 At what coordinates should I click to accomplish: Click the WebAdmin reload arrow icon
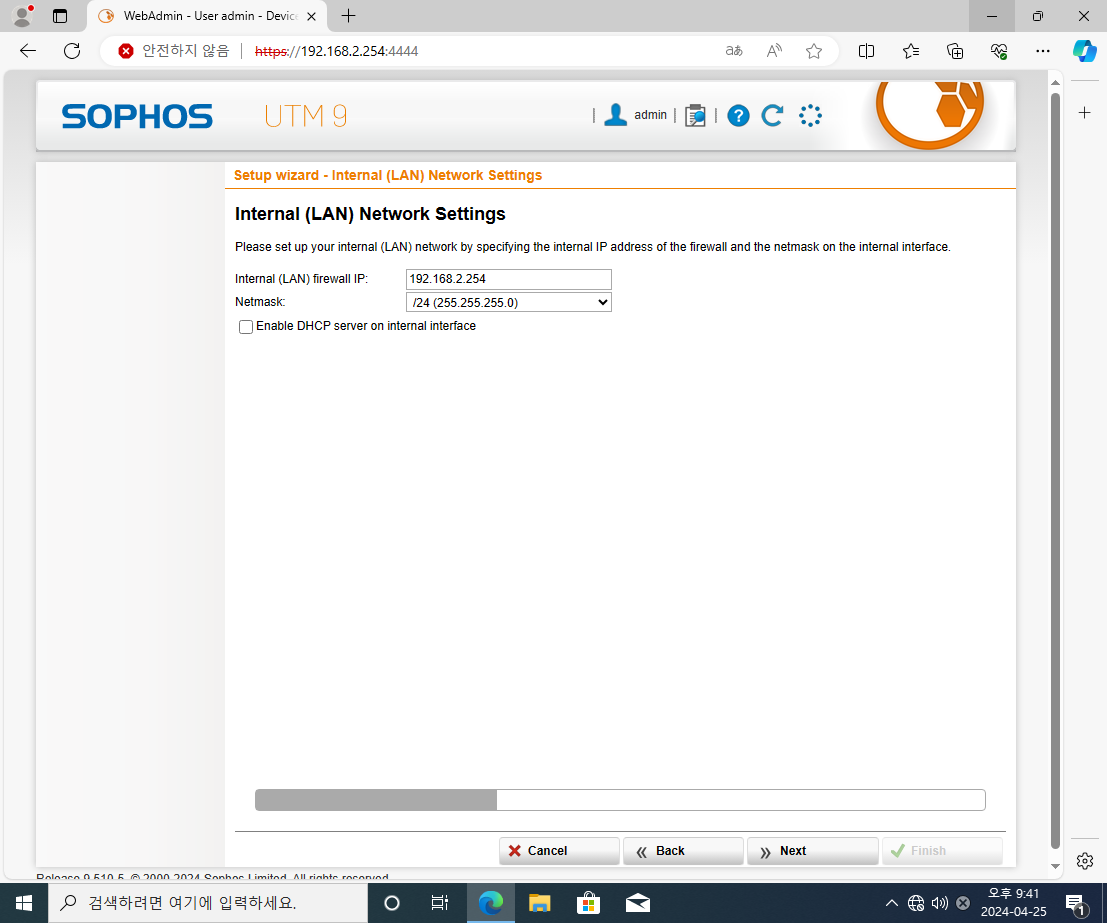tap(773, 115)
